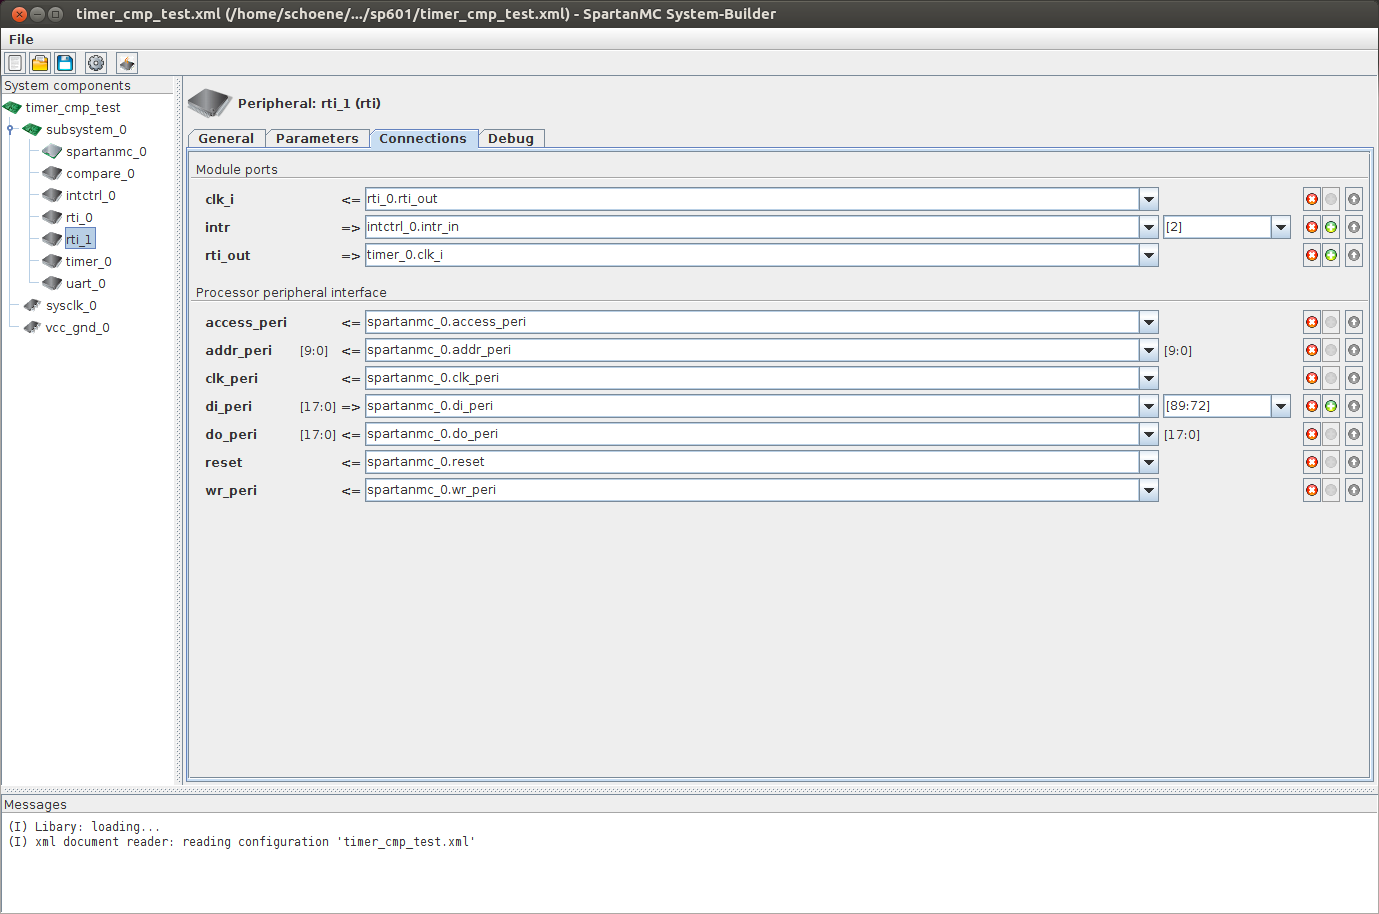This screenshot has height=914, width=1379.
Task: Open a configuration file with the folder icon
Action: 40,63
